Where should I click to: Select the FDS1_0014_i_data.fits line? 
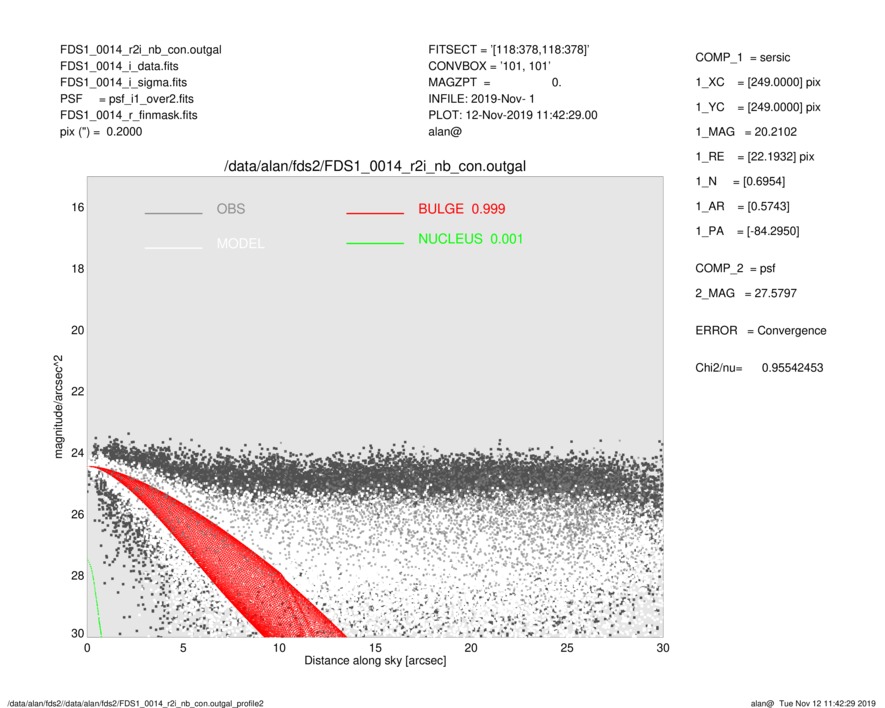[x=119, y=66]
